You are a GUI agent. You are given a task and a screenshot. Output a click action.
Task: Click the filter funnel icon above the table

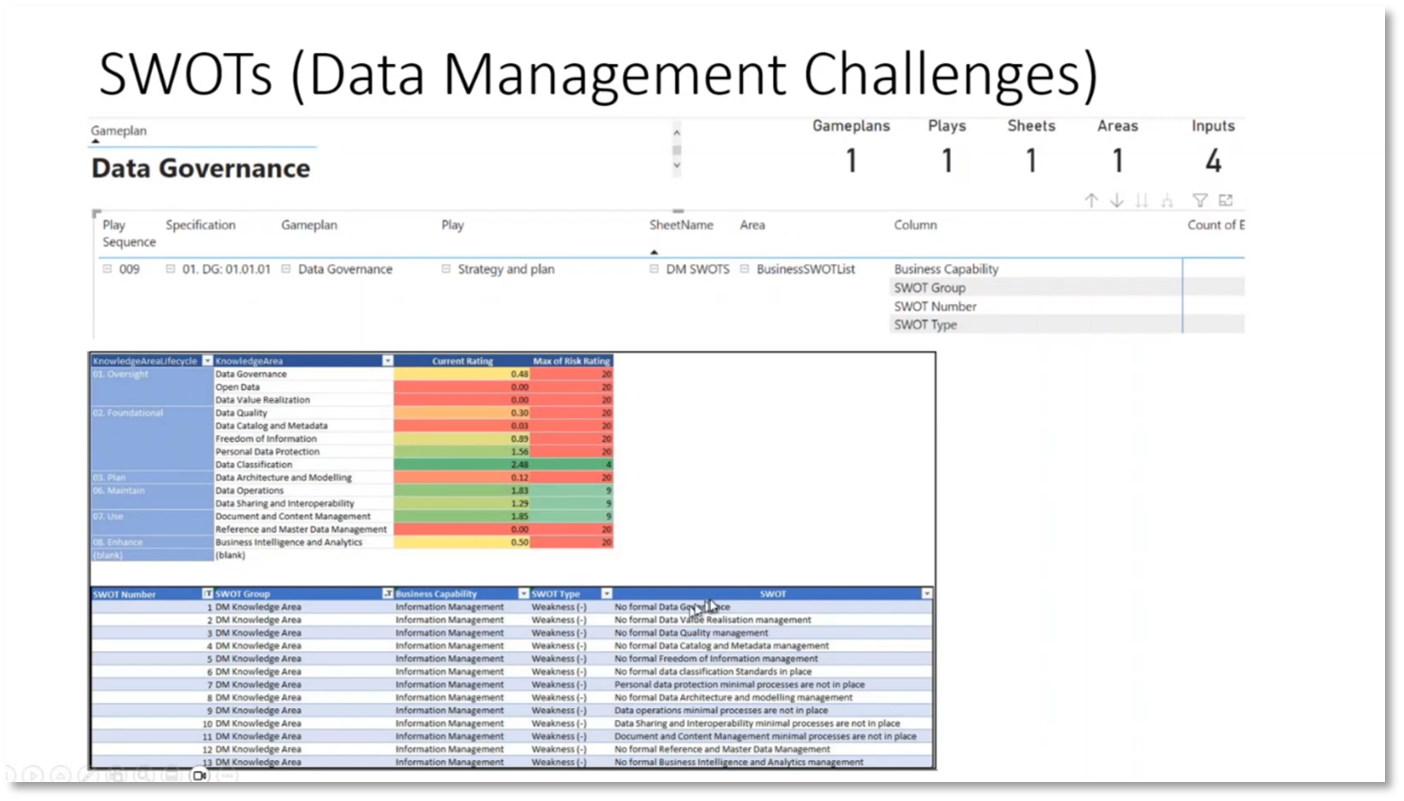1200,200
